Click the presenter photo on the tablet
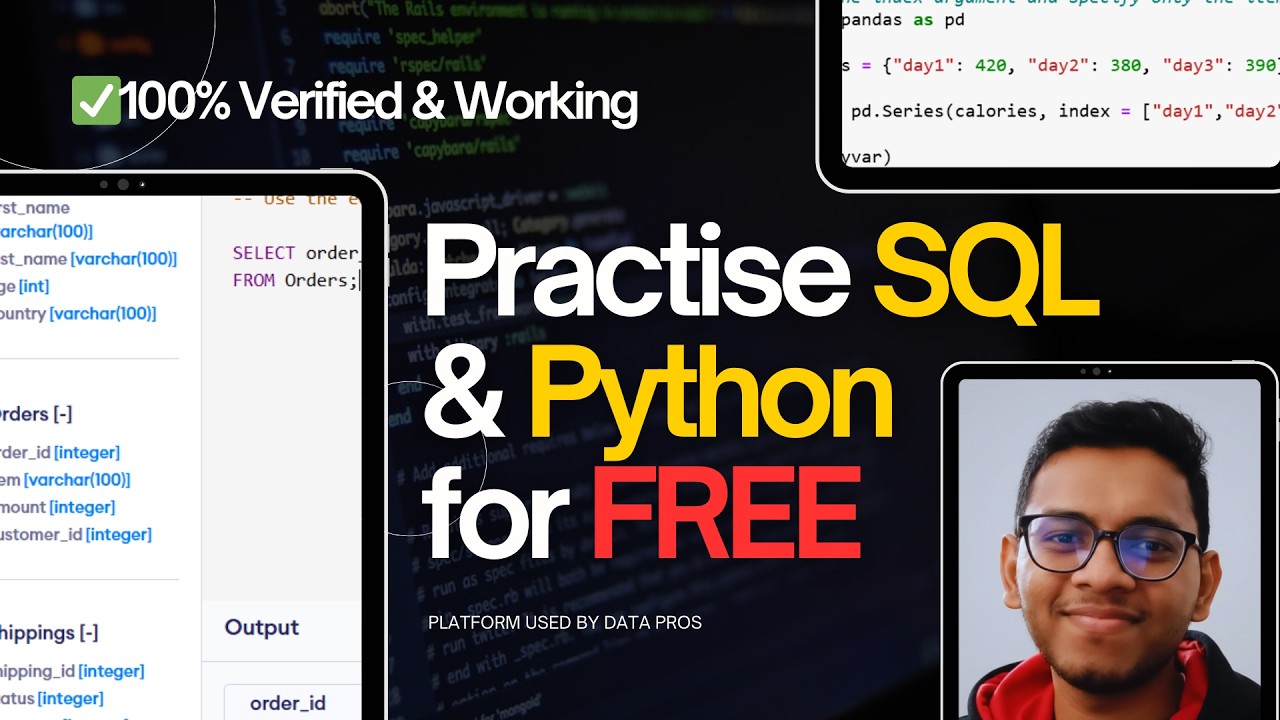This screenshot has height=720, width=1280. 1109,549
